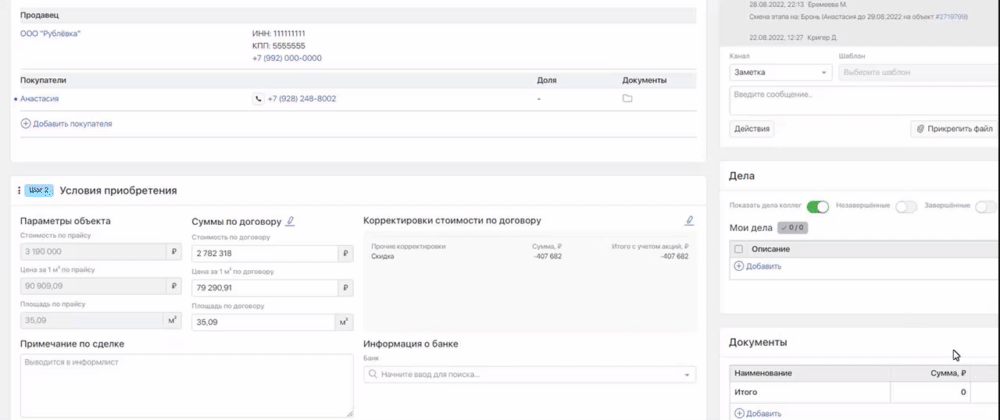
Task: Click the plus icon to add a buyer
Action: tap(26, 124)
